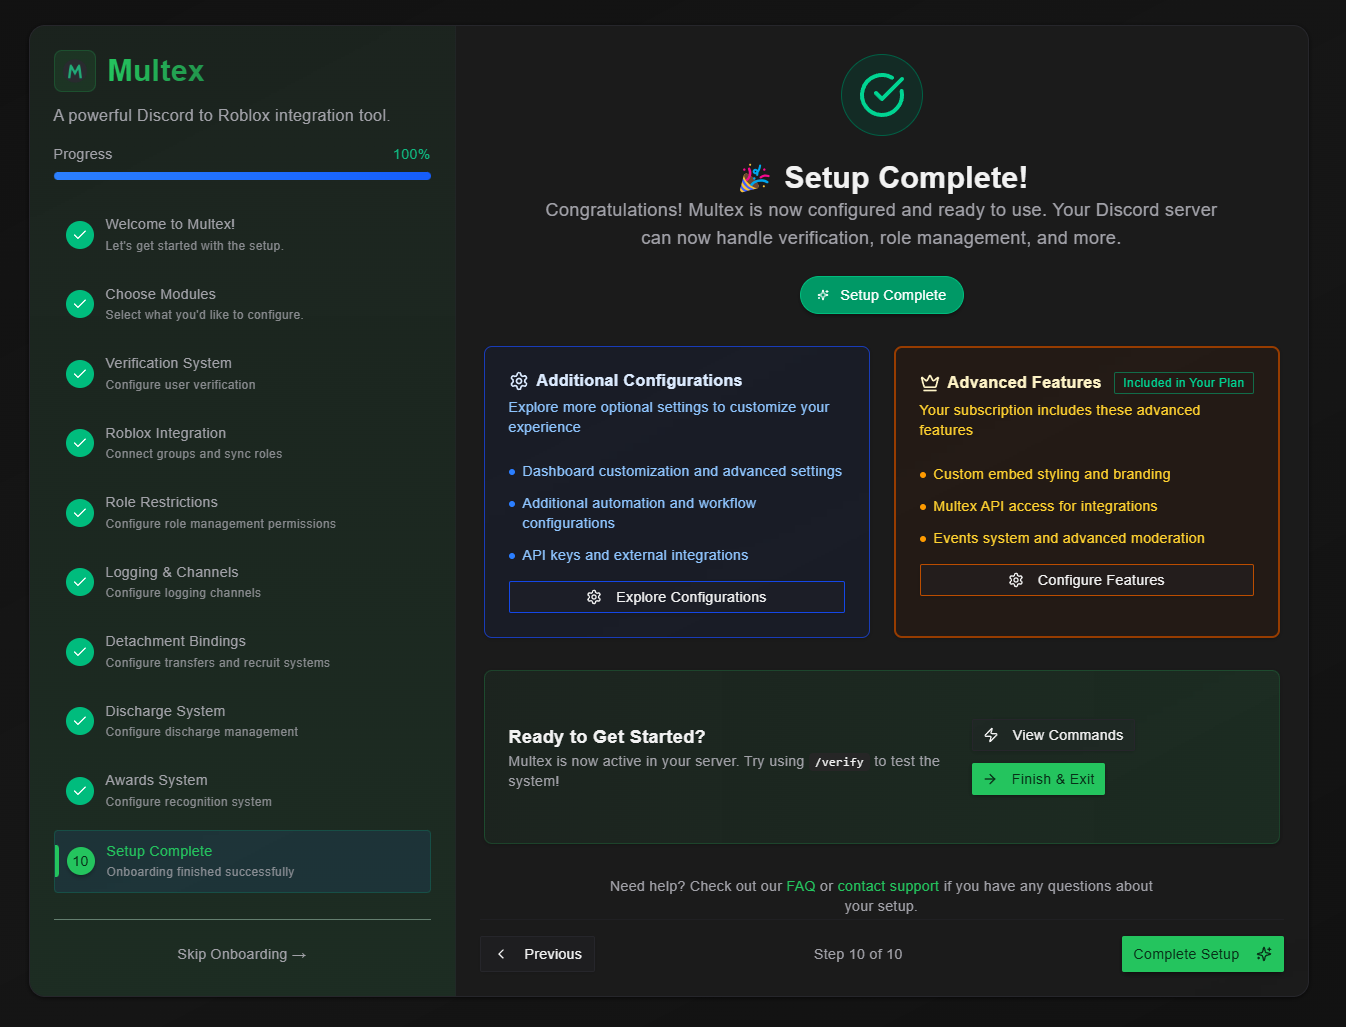Click the checkmark beside Detachment Bindings
This screenshot has height=1027, width=1346.
tap(80, 651)
